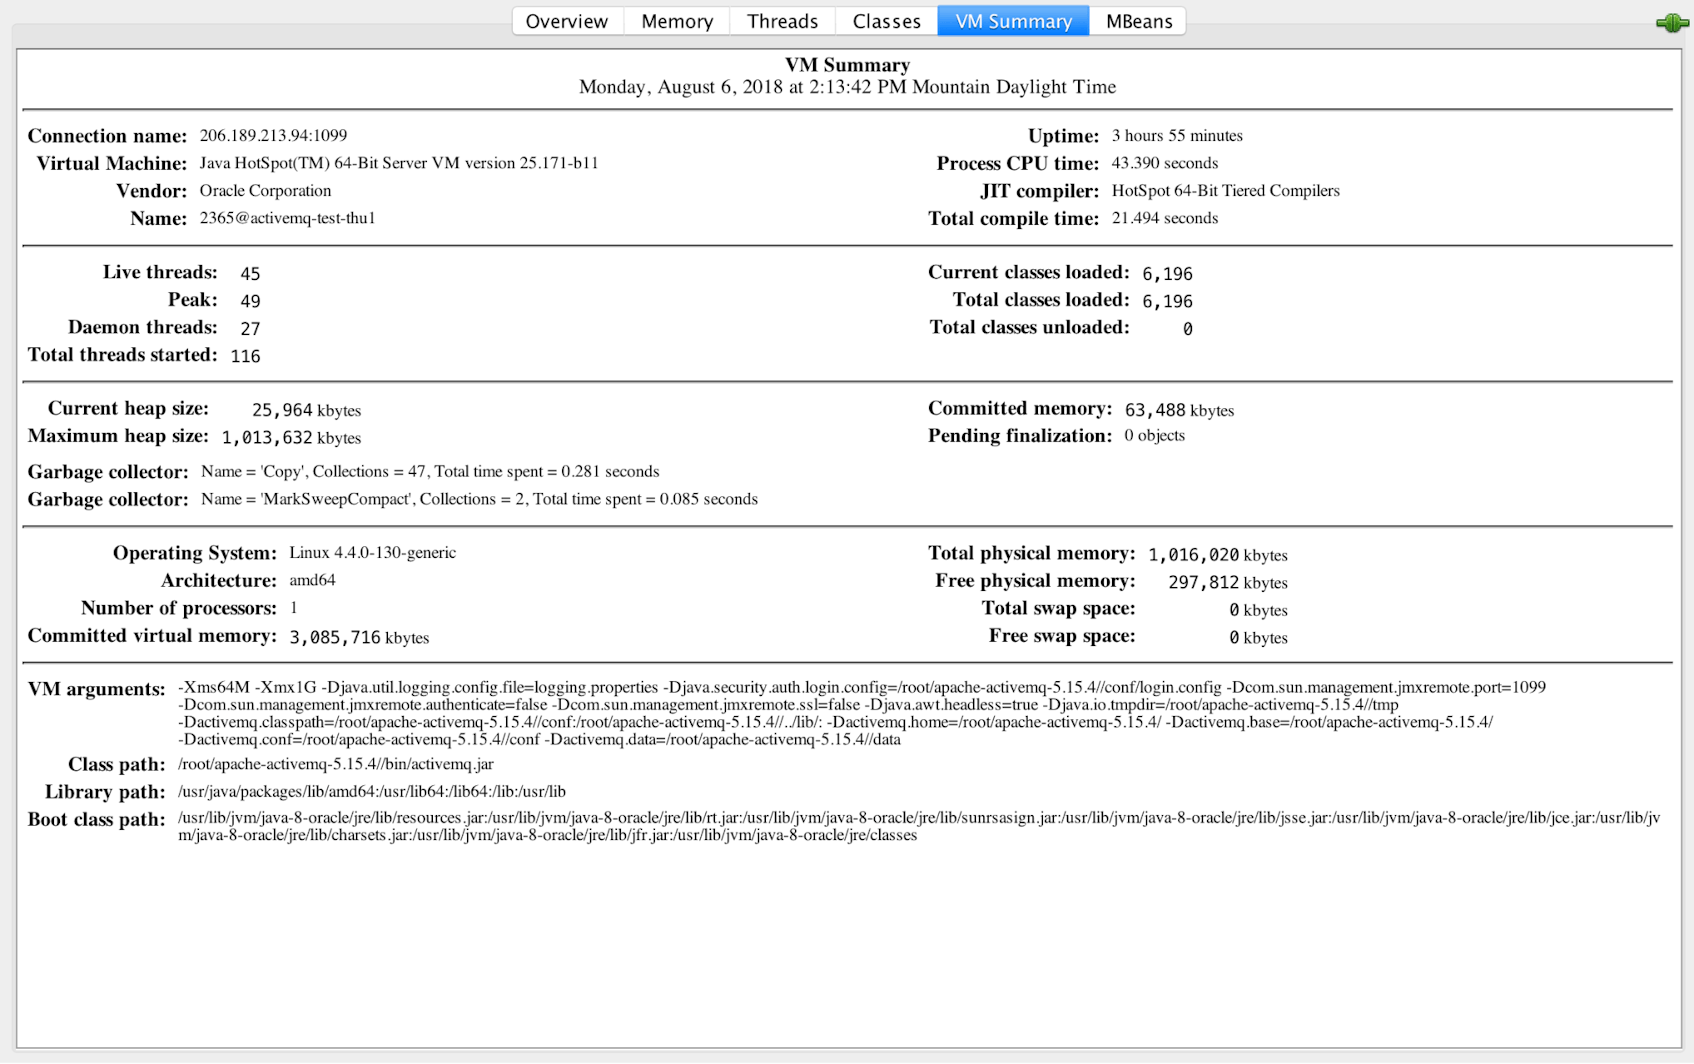
Task: Click the Uptime value showing 3 hours 55 minutes
Action: pos(1176,135)
